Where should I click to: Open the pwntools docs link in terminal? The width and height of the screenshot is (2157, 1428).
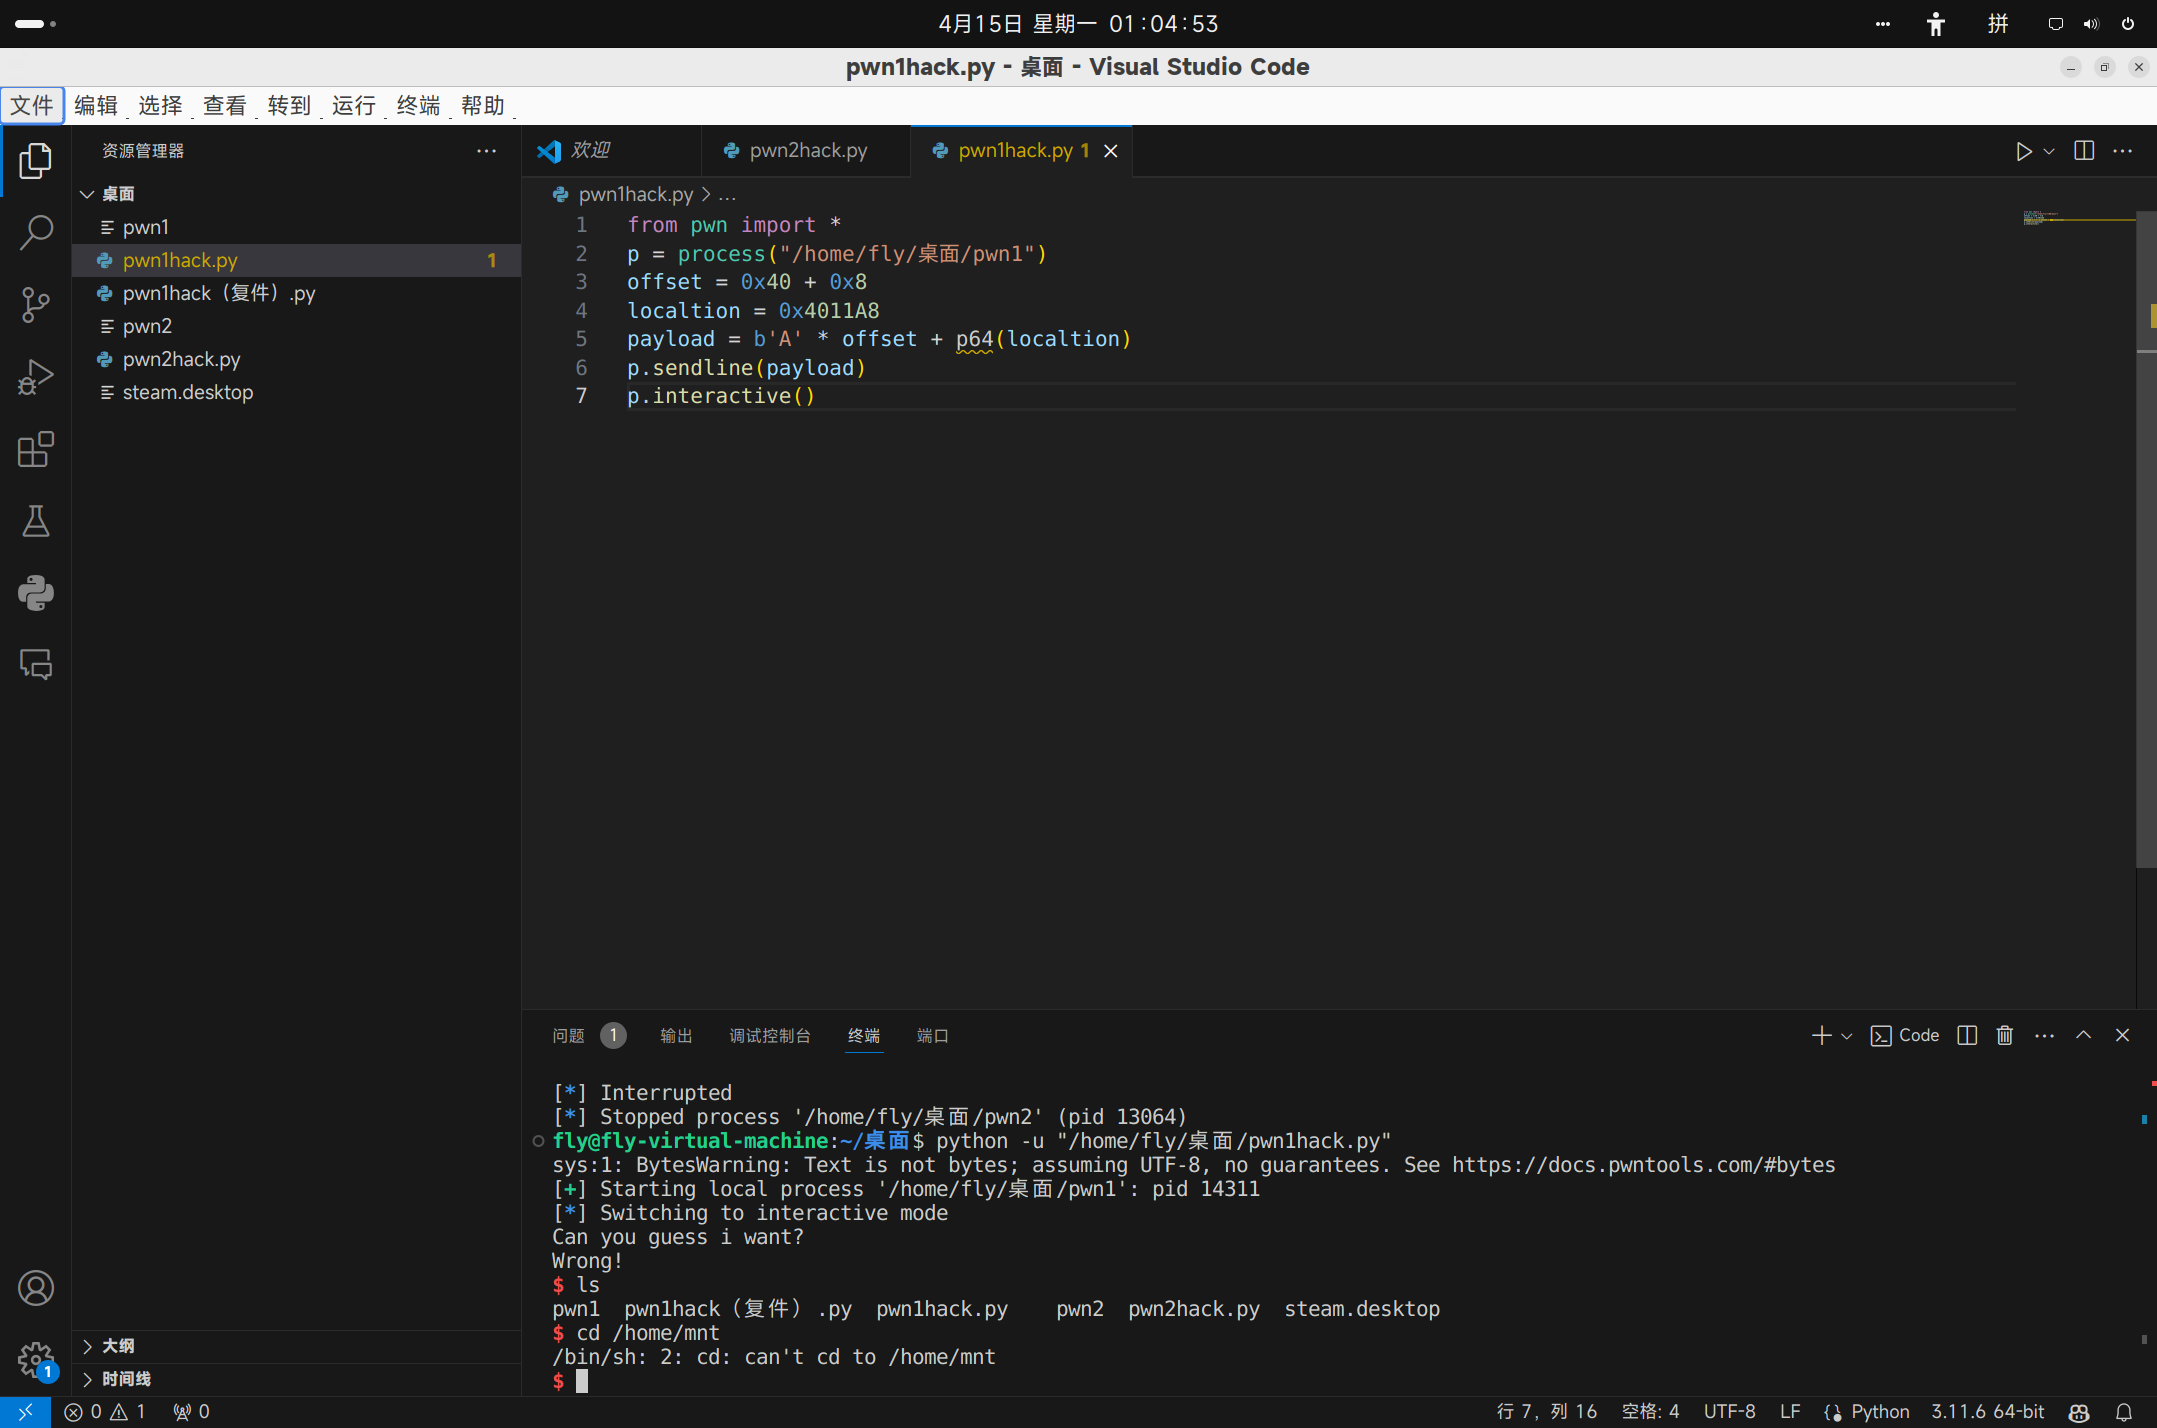coord(1643,1165)
